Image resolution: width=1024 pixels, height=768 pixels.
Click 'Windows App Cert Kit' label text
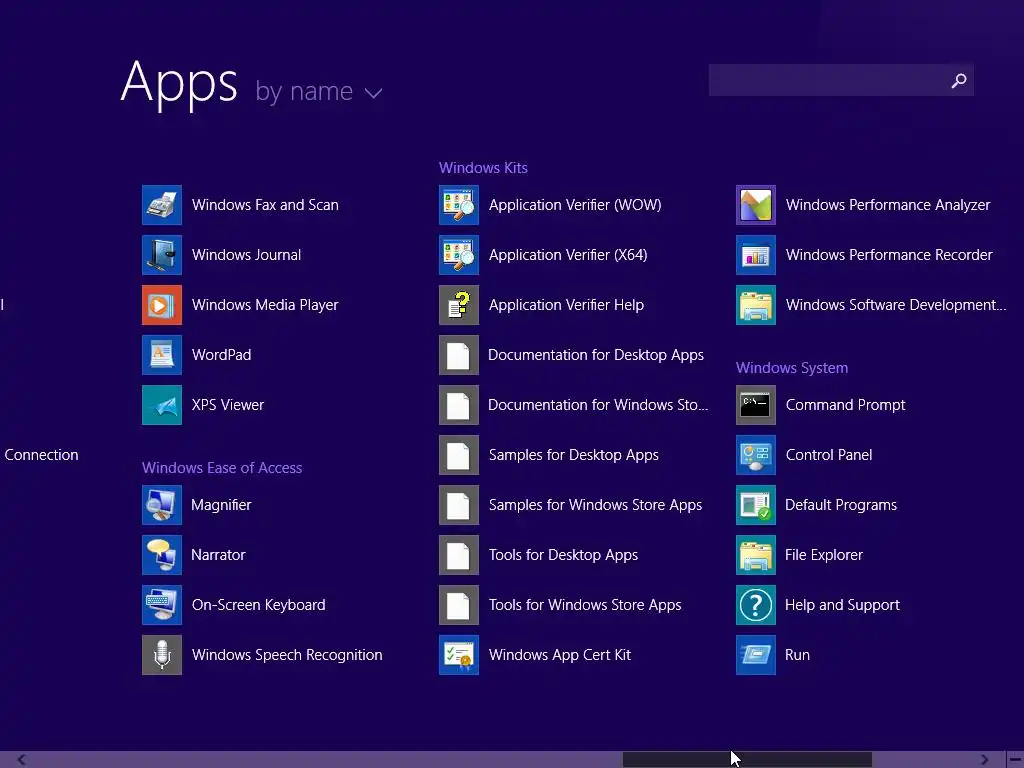coord(560,655)
